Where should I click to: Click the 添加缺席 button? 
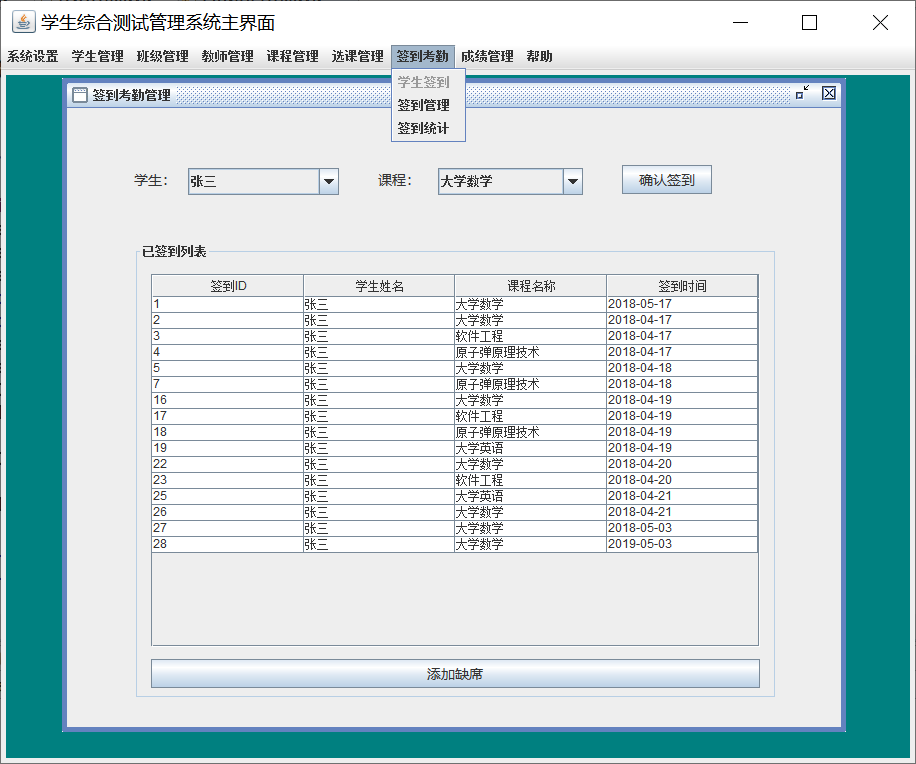pyautogui.click(x=455, y=674)
